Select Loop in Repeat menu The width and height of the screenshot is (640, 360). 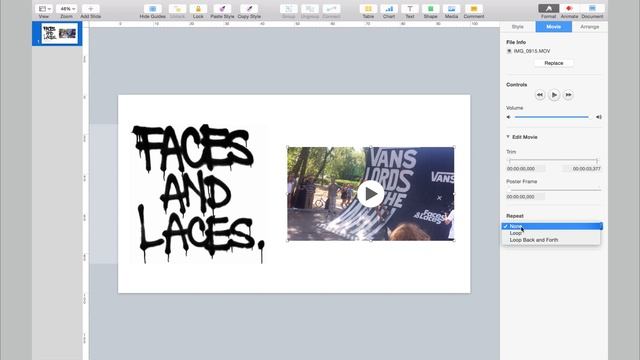[x=551, y=233]
